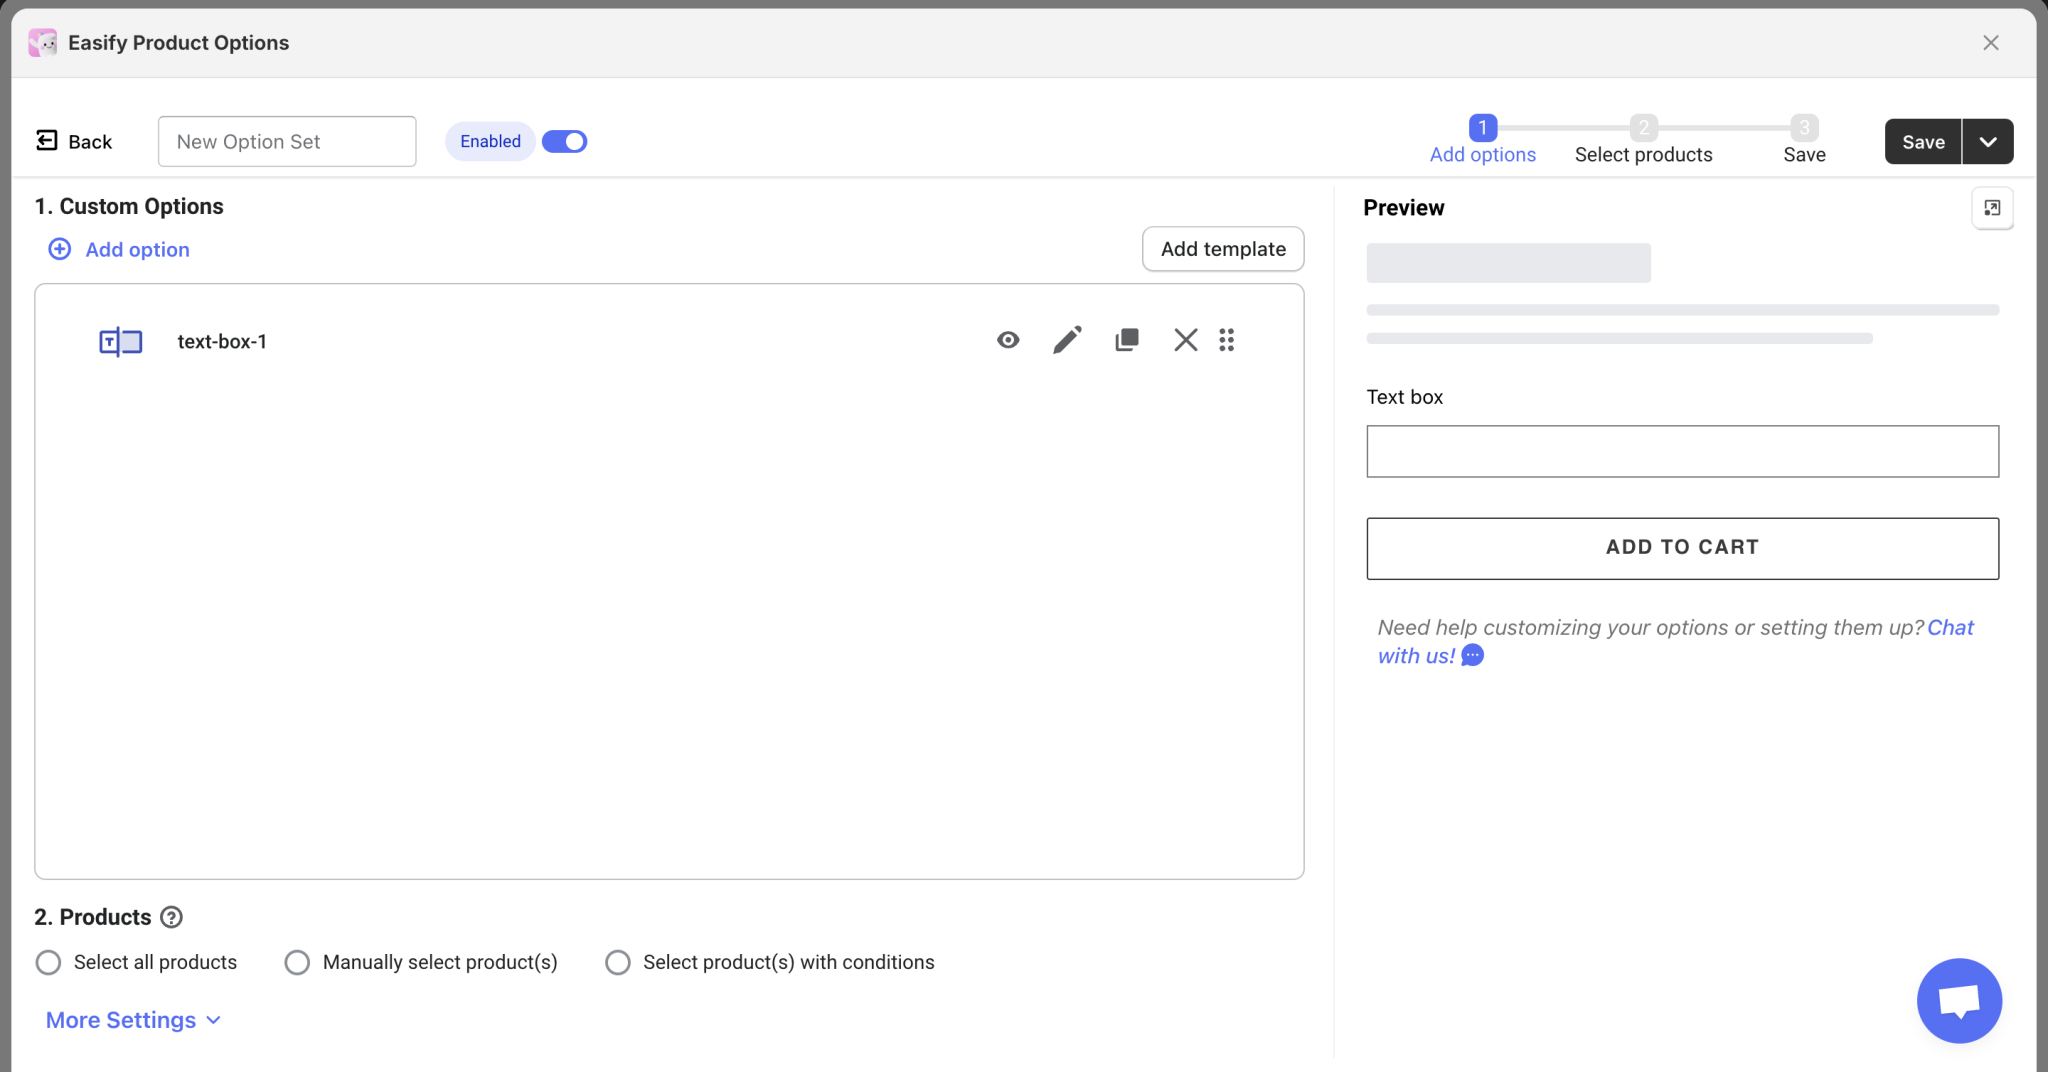Disable the Enabled toggle switch
Screen dimensions: 2048x1072
pos(564,142)
